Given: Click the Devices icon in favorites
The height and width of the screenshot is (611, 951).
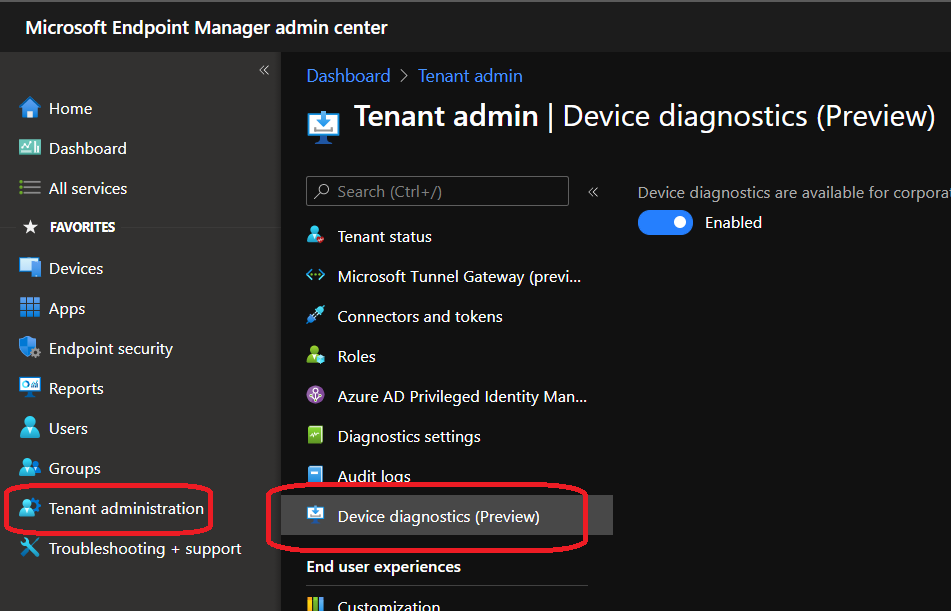Looking at the screenshot, I should 30,268.
